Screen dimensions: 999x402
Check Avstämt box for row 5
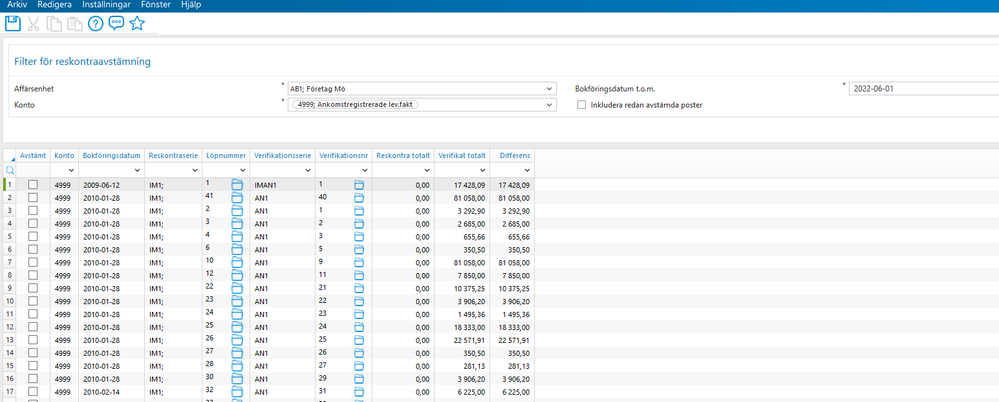(x=34, y=237)
